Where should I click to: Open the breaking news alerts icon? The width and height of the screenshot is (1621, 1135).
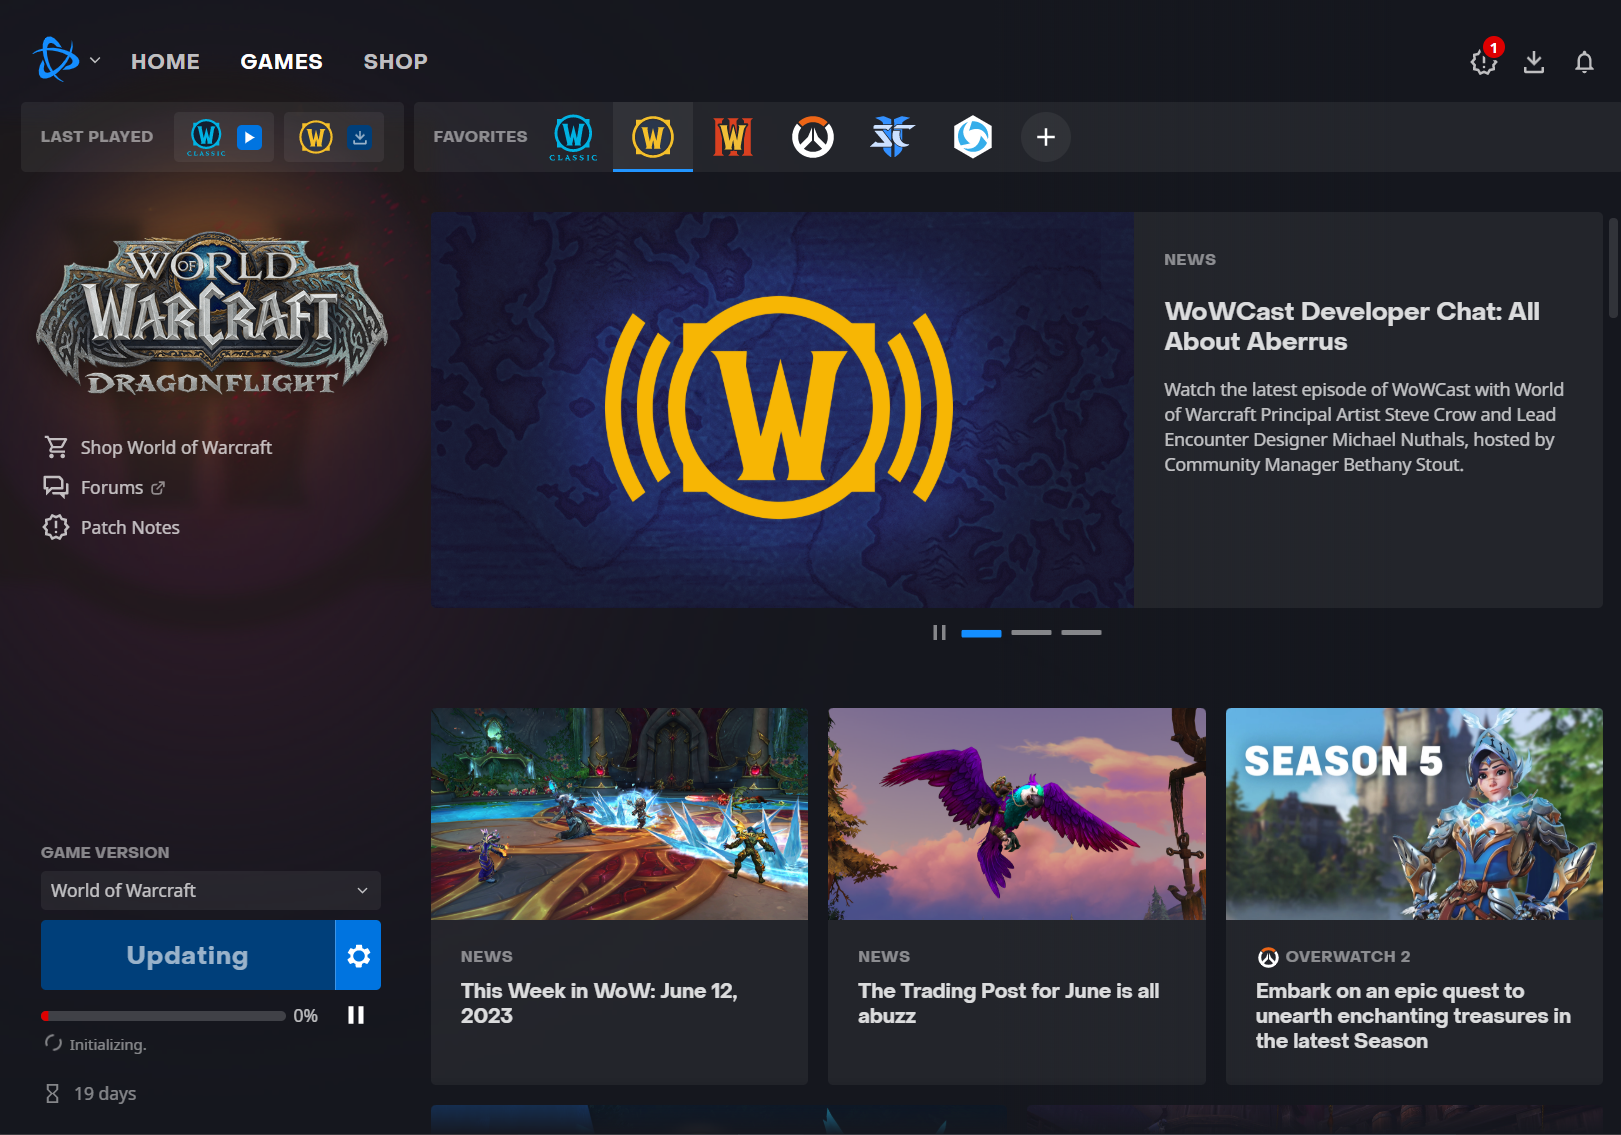click(1484, 62)
